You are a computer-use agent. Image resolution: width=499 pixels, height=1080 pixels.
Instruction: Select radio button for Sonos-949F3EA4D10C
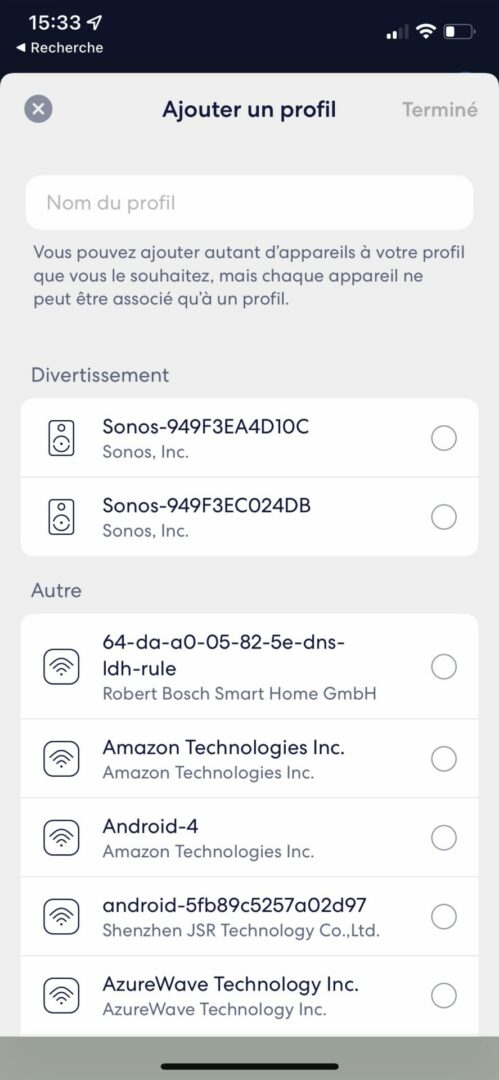444,437
